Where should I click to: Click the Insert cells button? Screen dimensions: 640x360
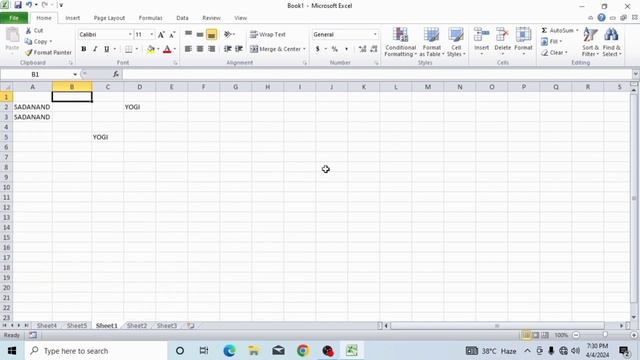tap(482, 42)
